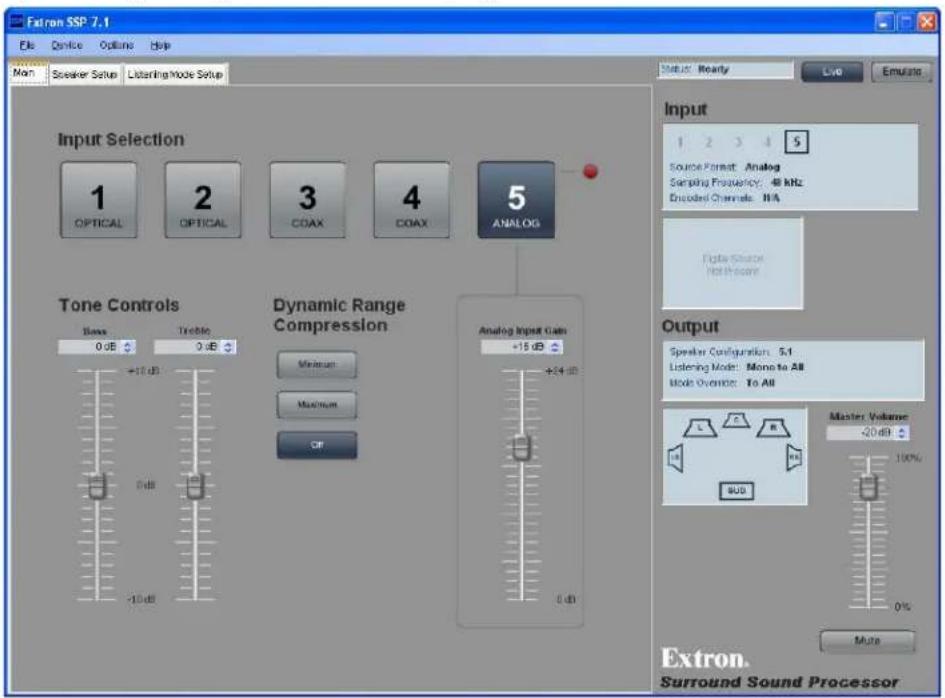Click the Source Format Analog text
The height and width of the screenshot is (698, 945).
click(x=724, y=167)
